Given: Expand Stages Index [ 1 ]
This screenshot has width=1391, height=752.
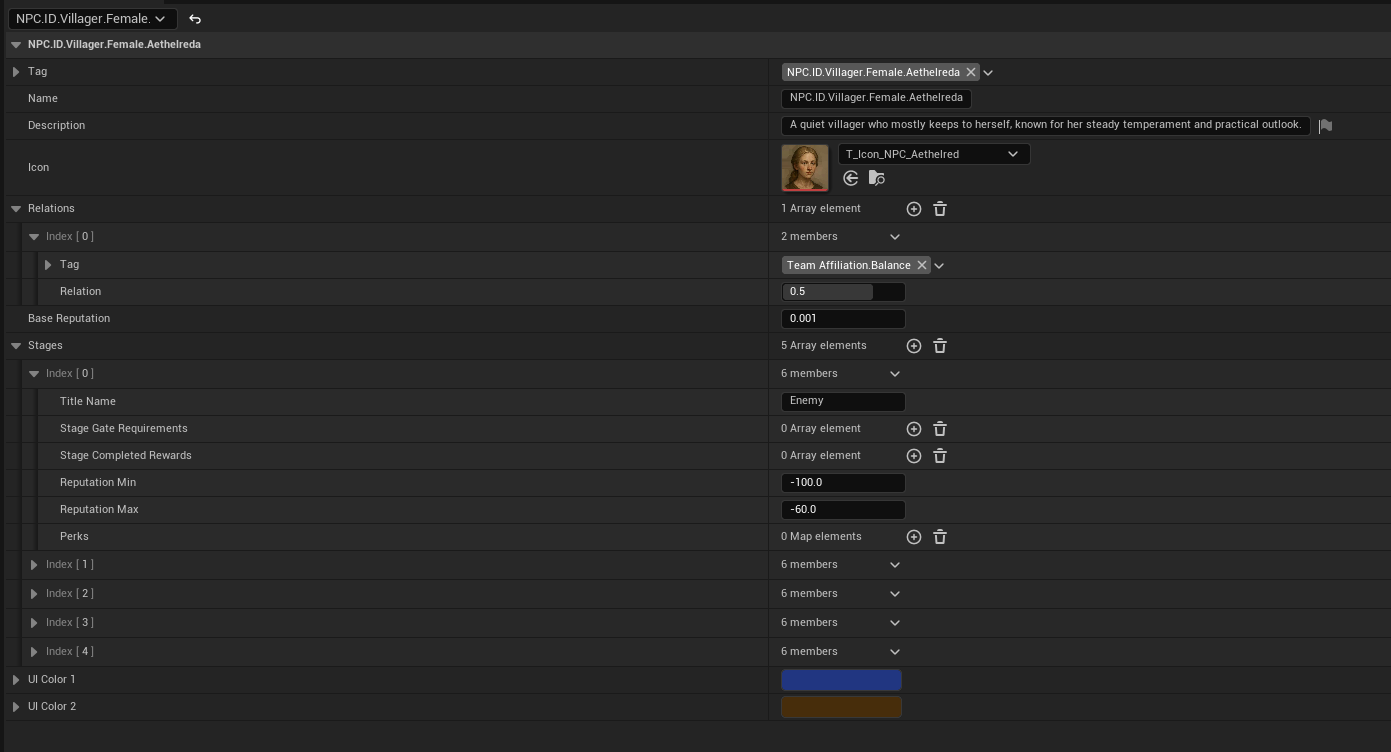Looking at the screenshot, I should 34,565.
